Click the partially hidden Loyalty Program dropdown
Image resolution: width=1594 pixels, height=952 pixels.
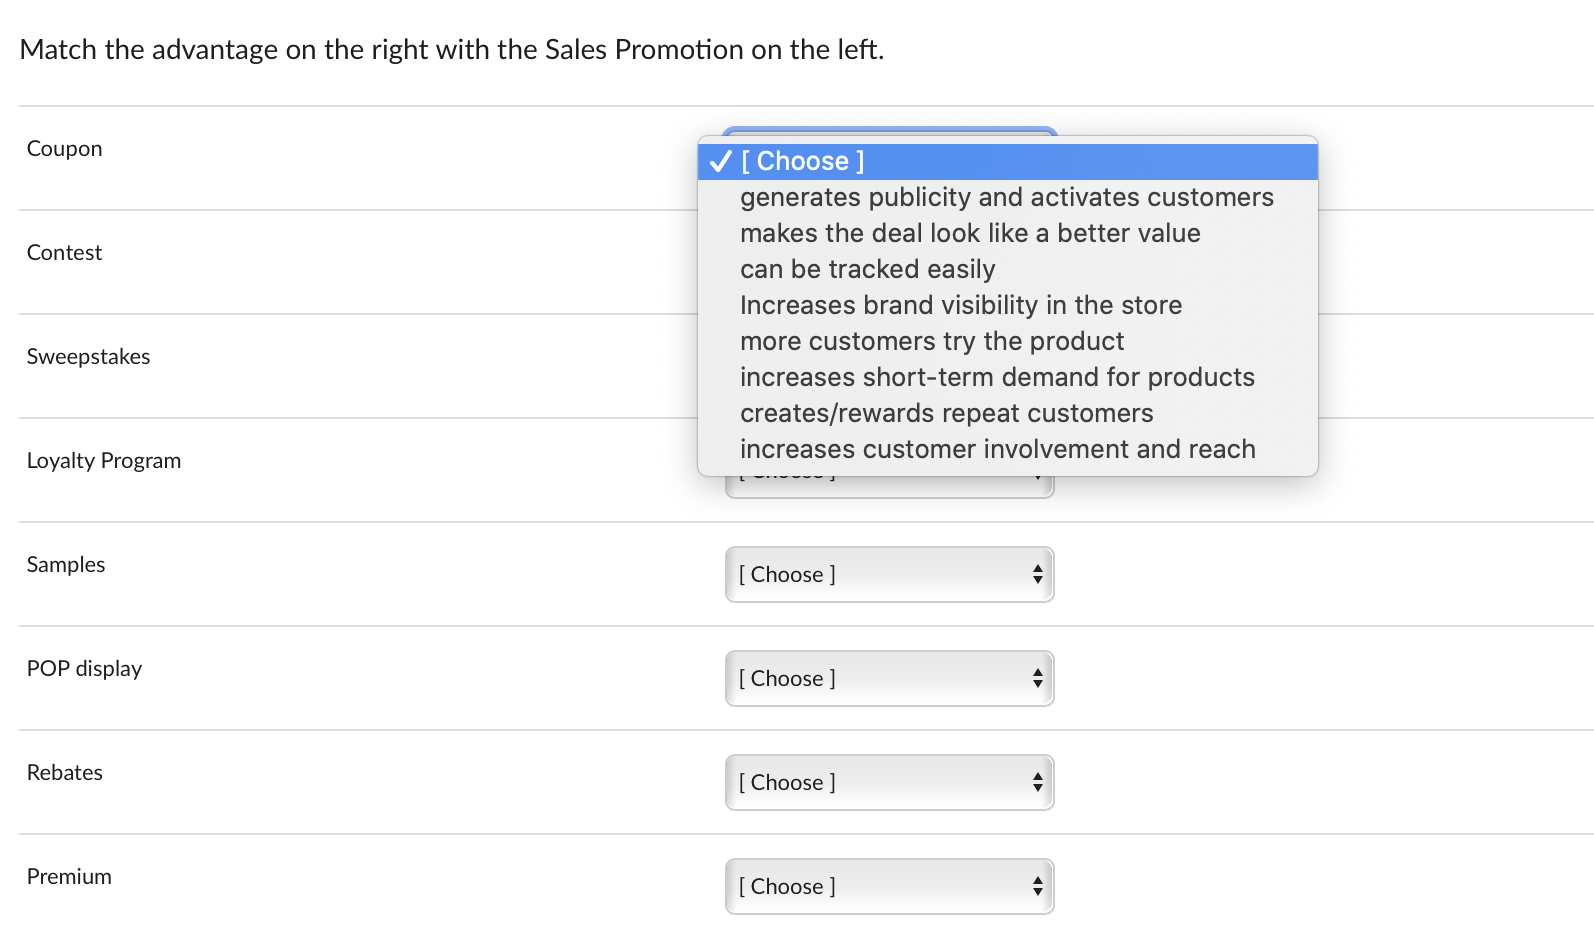click(888, 487)
